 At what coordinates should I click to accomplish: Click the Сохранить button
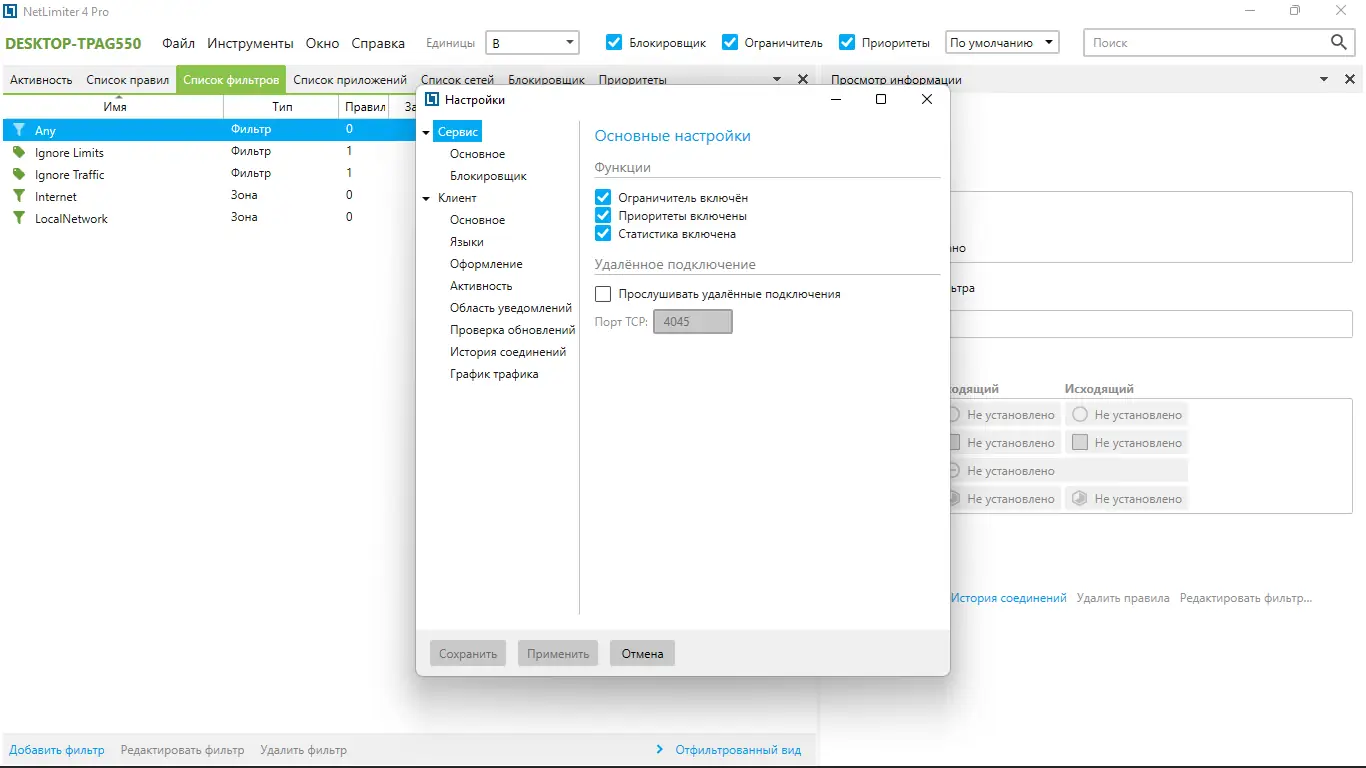tap(468, 654)
